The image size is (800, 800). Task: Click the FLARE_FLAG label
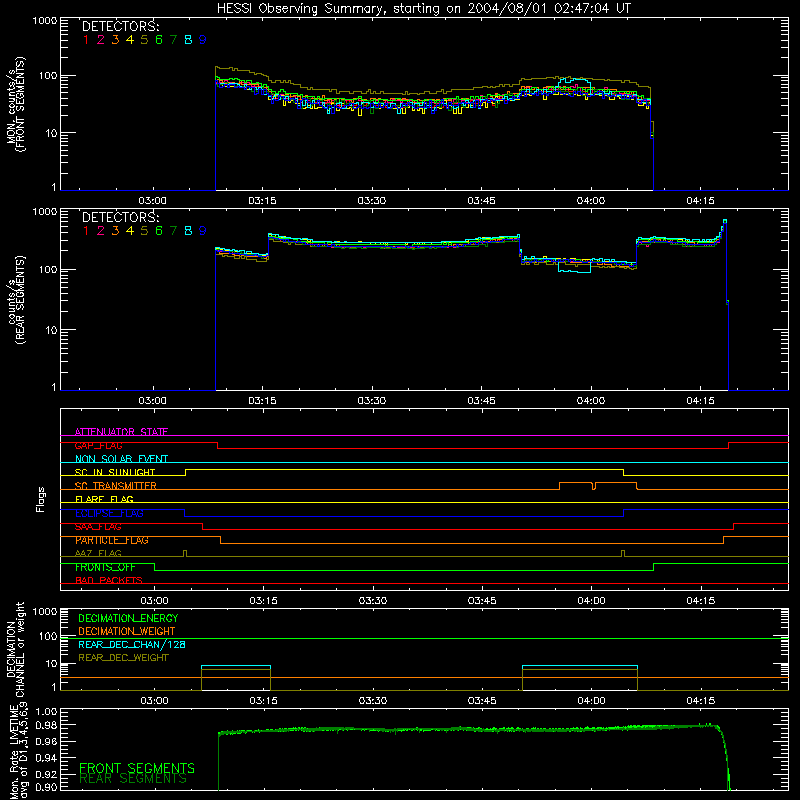pyautogui.click(x=104, y=499)
